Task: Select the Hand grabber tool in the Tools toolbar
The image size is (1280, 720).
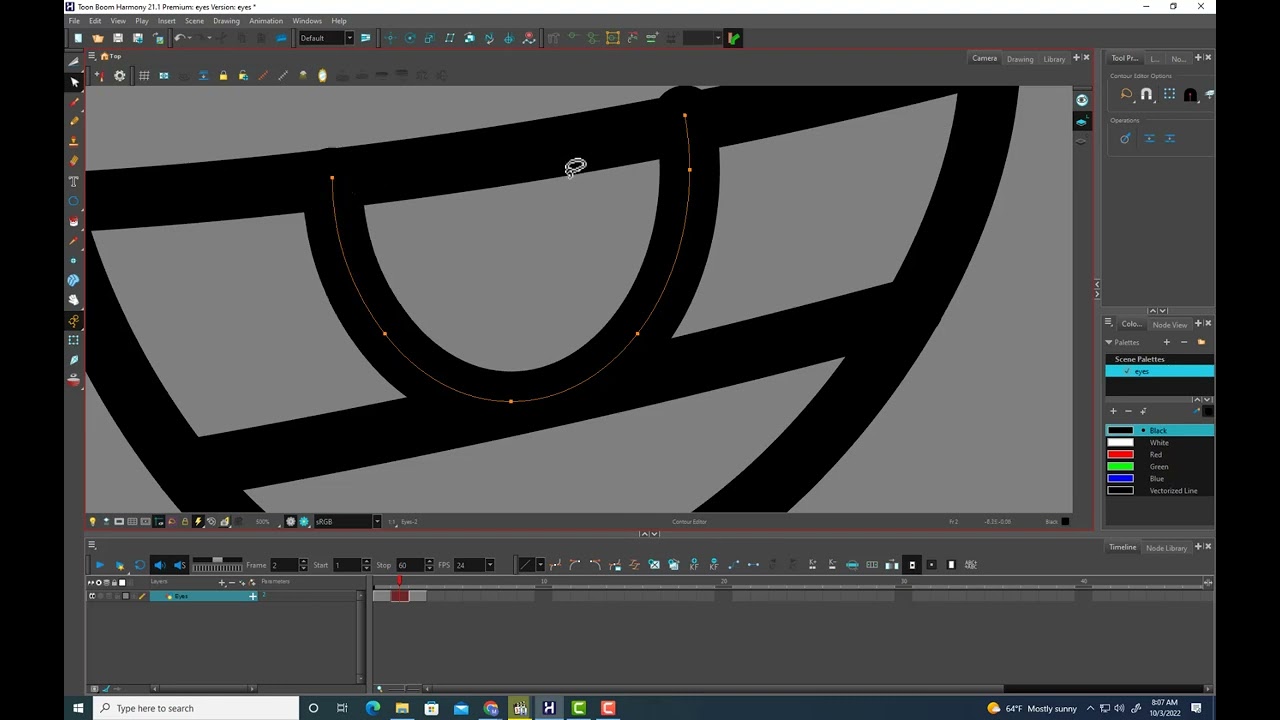Action: coord(74,300)
